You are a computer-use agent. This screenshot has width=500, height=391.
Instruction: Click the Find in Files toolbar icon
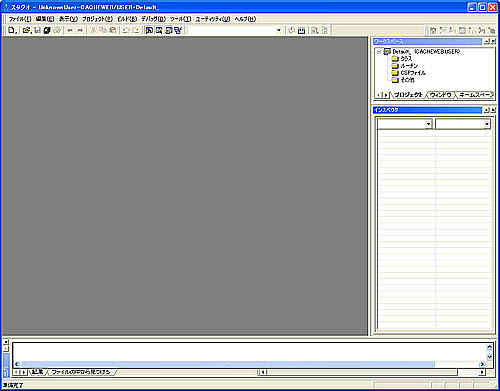(315, 30)
